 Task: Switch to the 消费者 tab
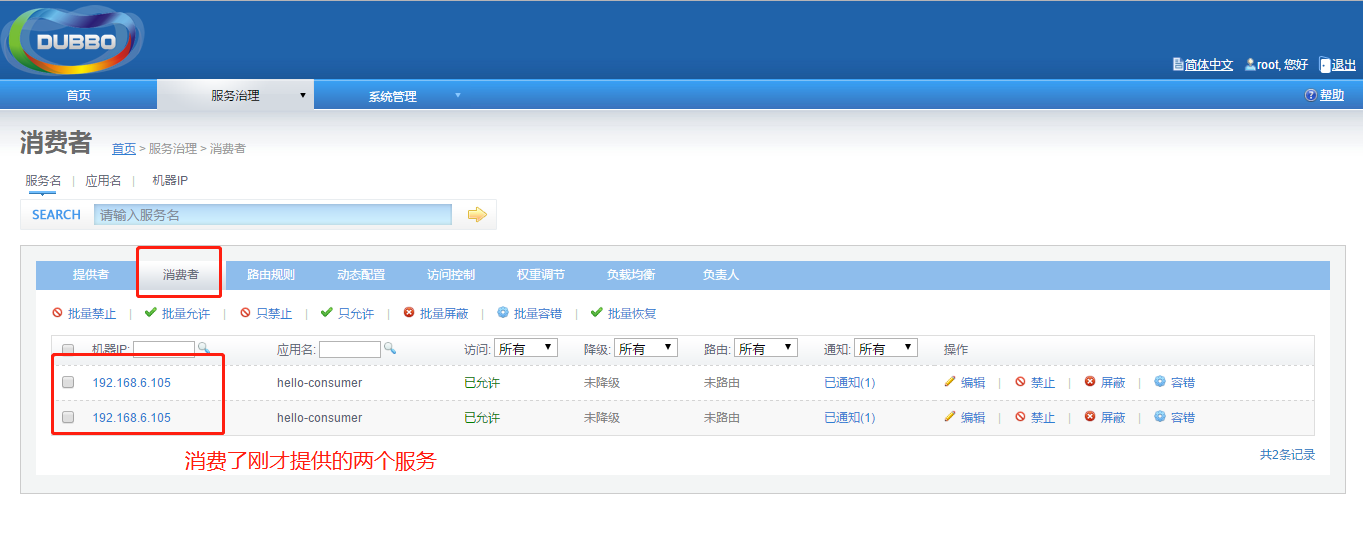click(x=181, y=274)
